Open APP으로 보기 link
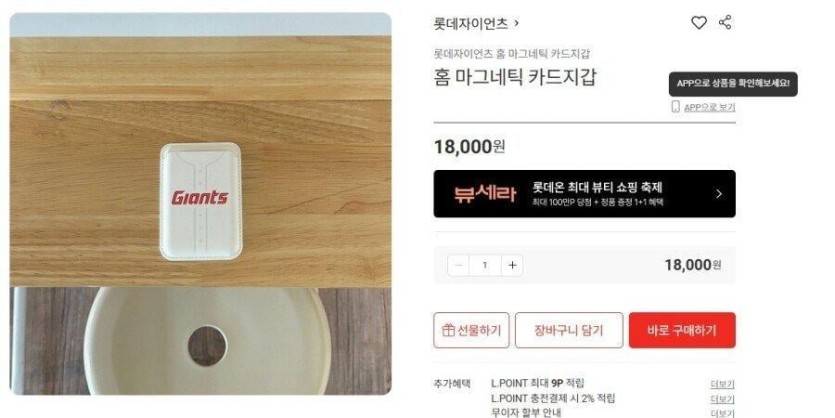This screenshot has width=835, height=418. click(709, 107)
